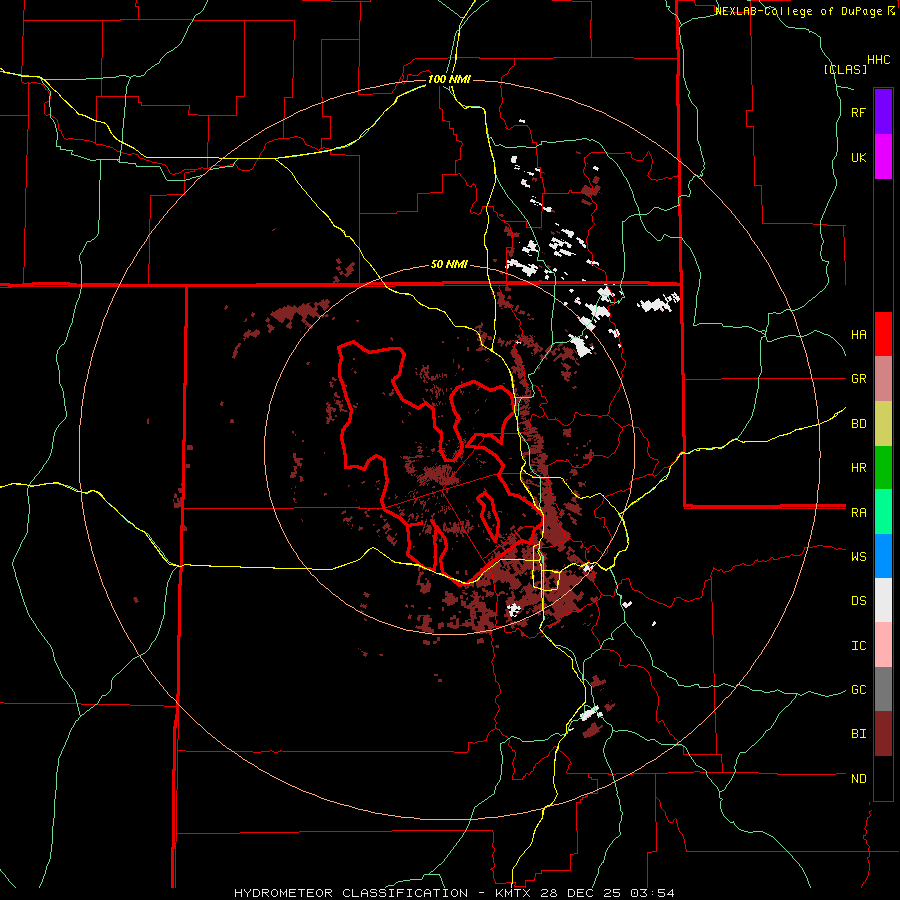Viewport: 900px width, 900px height.
Task: Click the RF purple legend swatch
Action: point(883,112)
